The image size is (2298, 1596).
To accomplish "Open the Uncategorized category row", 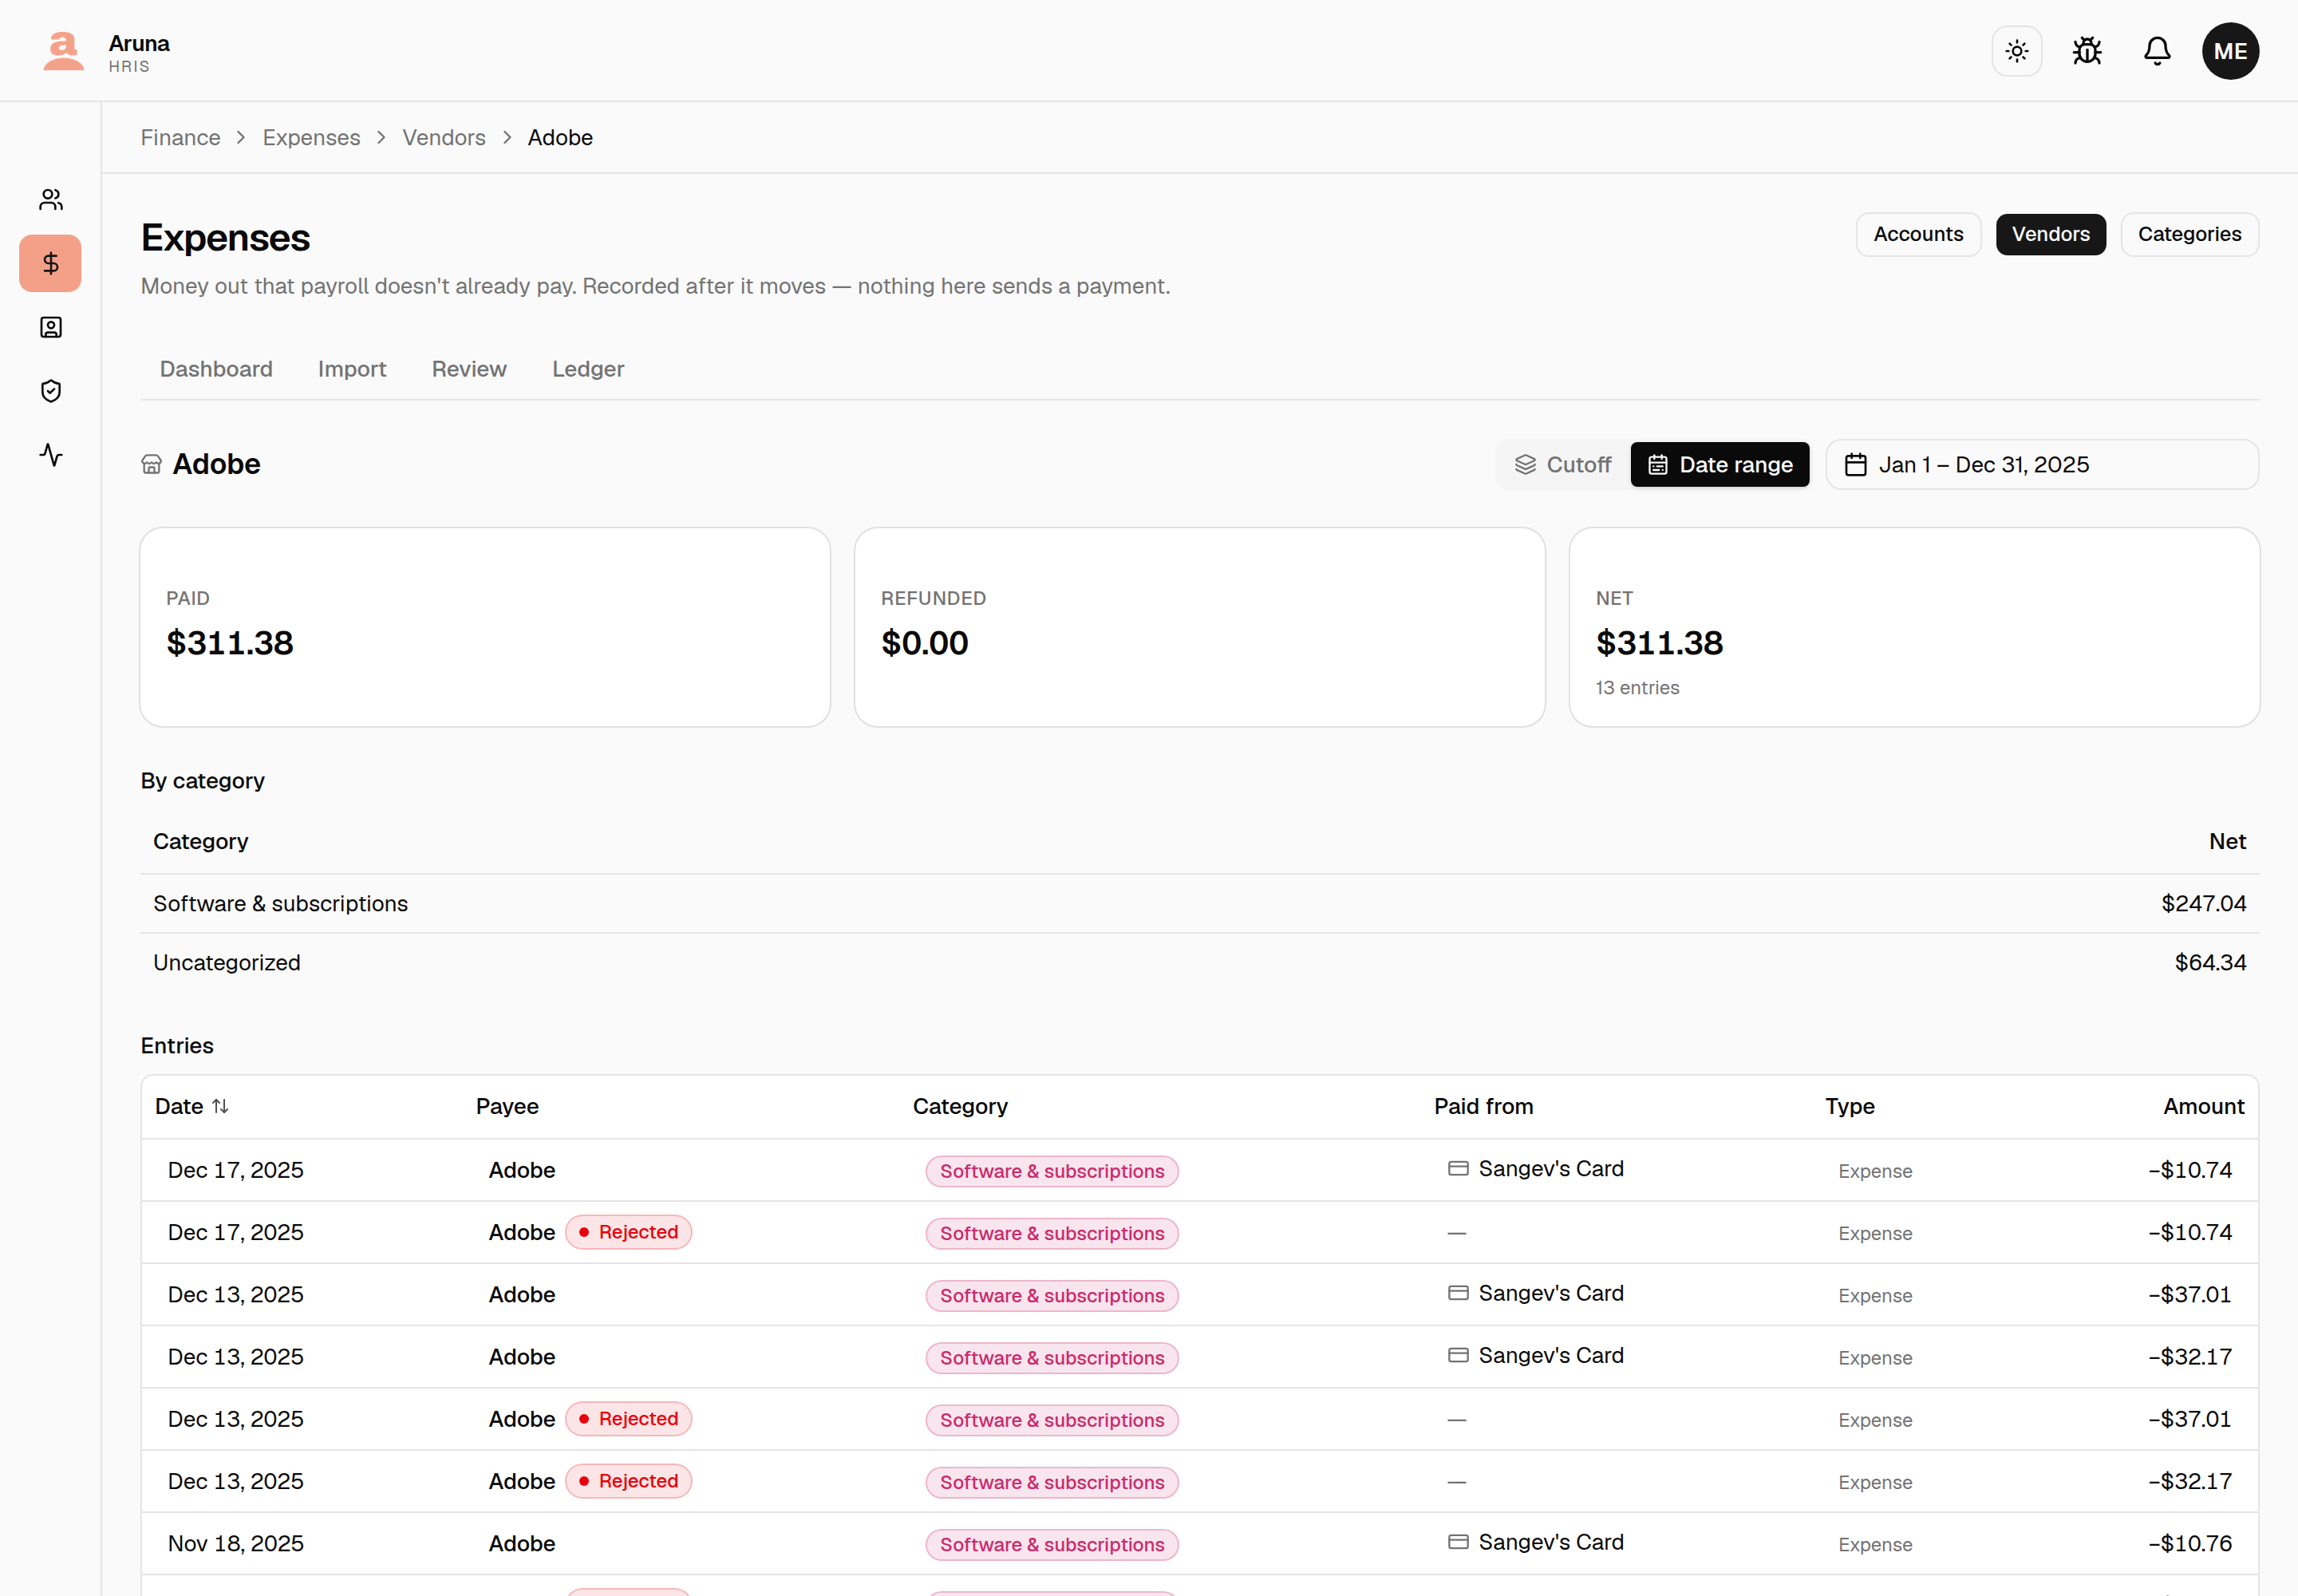I will pyautogui.click(x=1199, y=963).
